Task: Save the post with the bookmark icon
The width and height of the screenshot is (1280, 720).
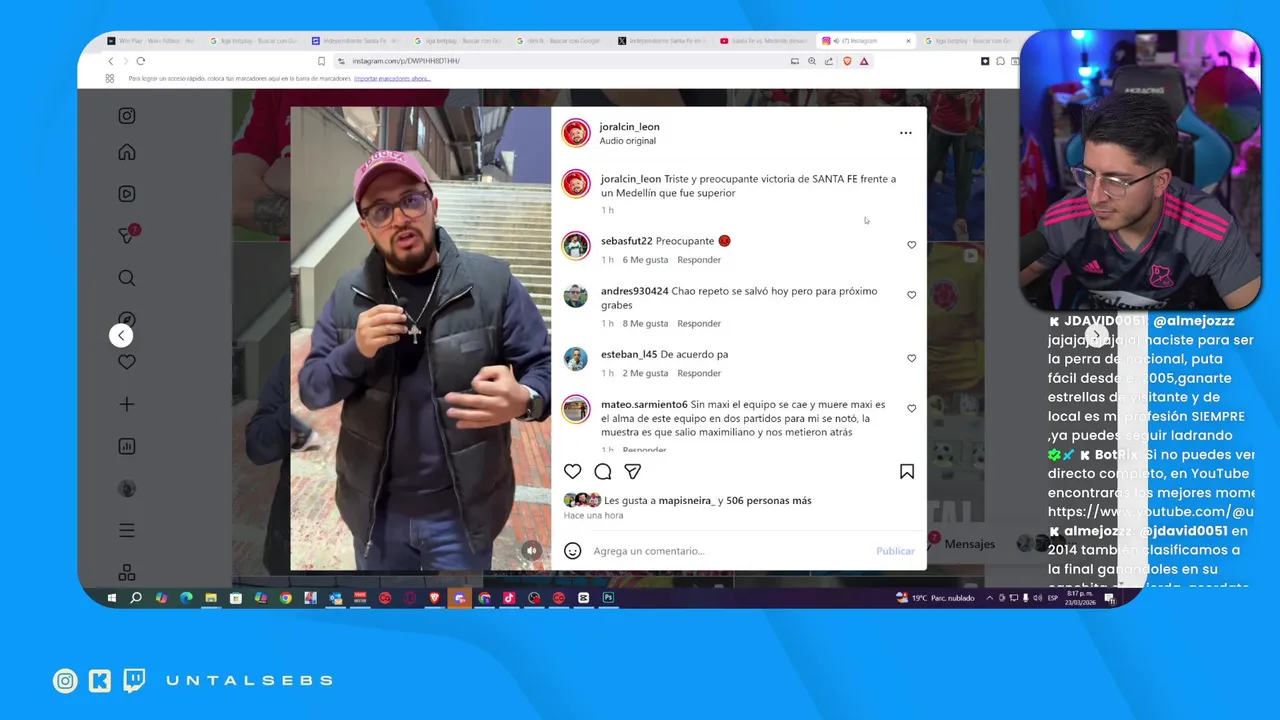Action: [x=907, y=471]
